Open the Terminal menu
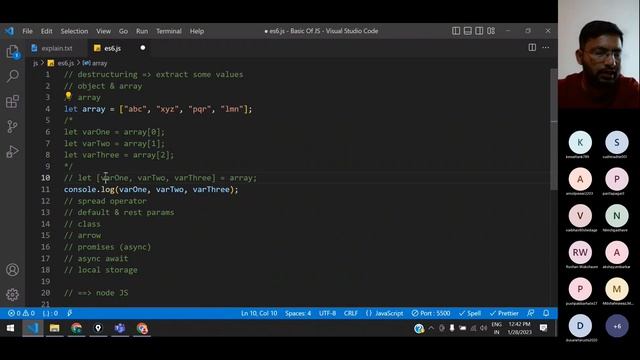The width and height of the screenshot is (640, 360). coord(169,31)
